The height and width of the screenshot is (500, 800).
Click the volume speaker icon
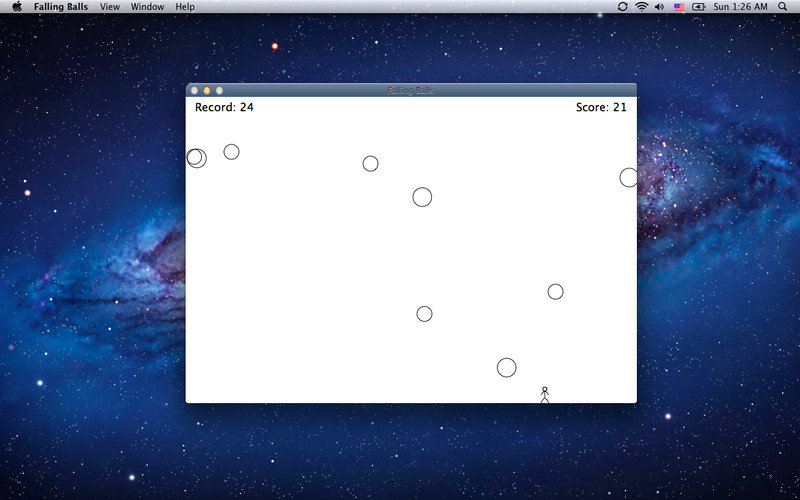pyautogui.click(x=659, y=7)
